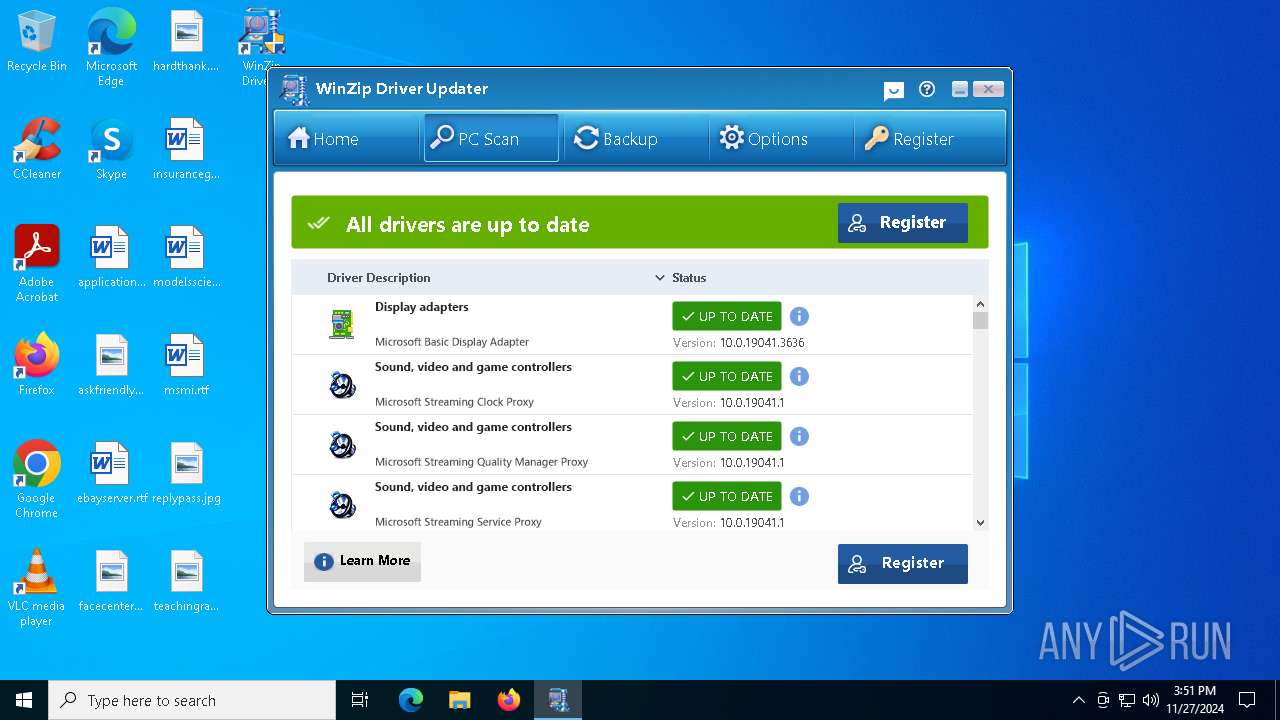Select the replypass.jpg desktop file
The width and height of the screenshot is (1280, 720).
186,473
